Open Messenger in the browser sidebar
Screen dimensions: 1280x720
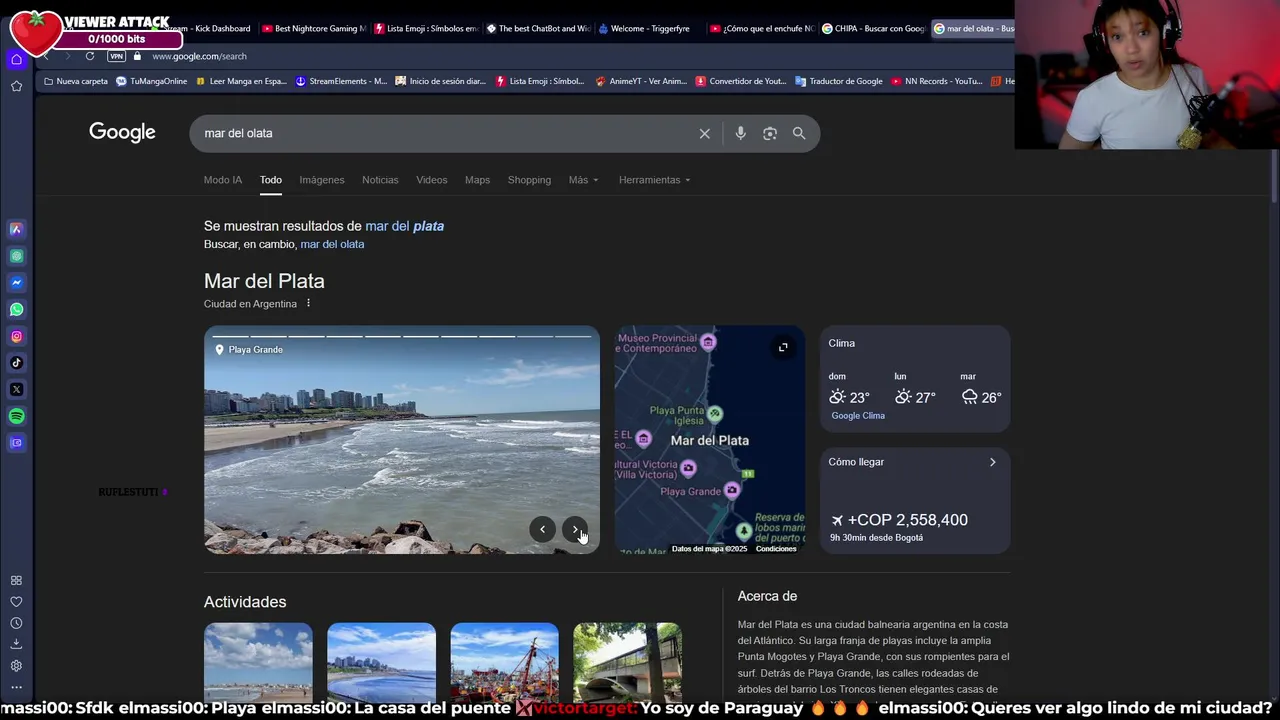[x=16, y=283]
